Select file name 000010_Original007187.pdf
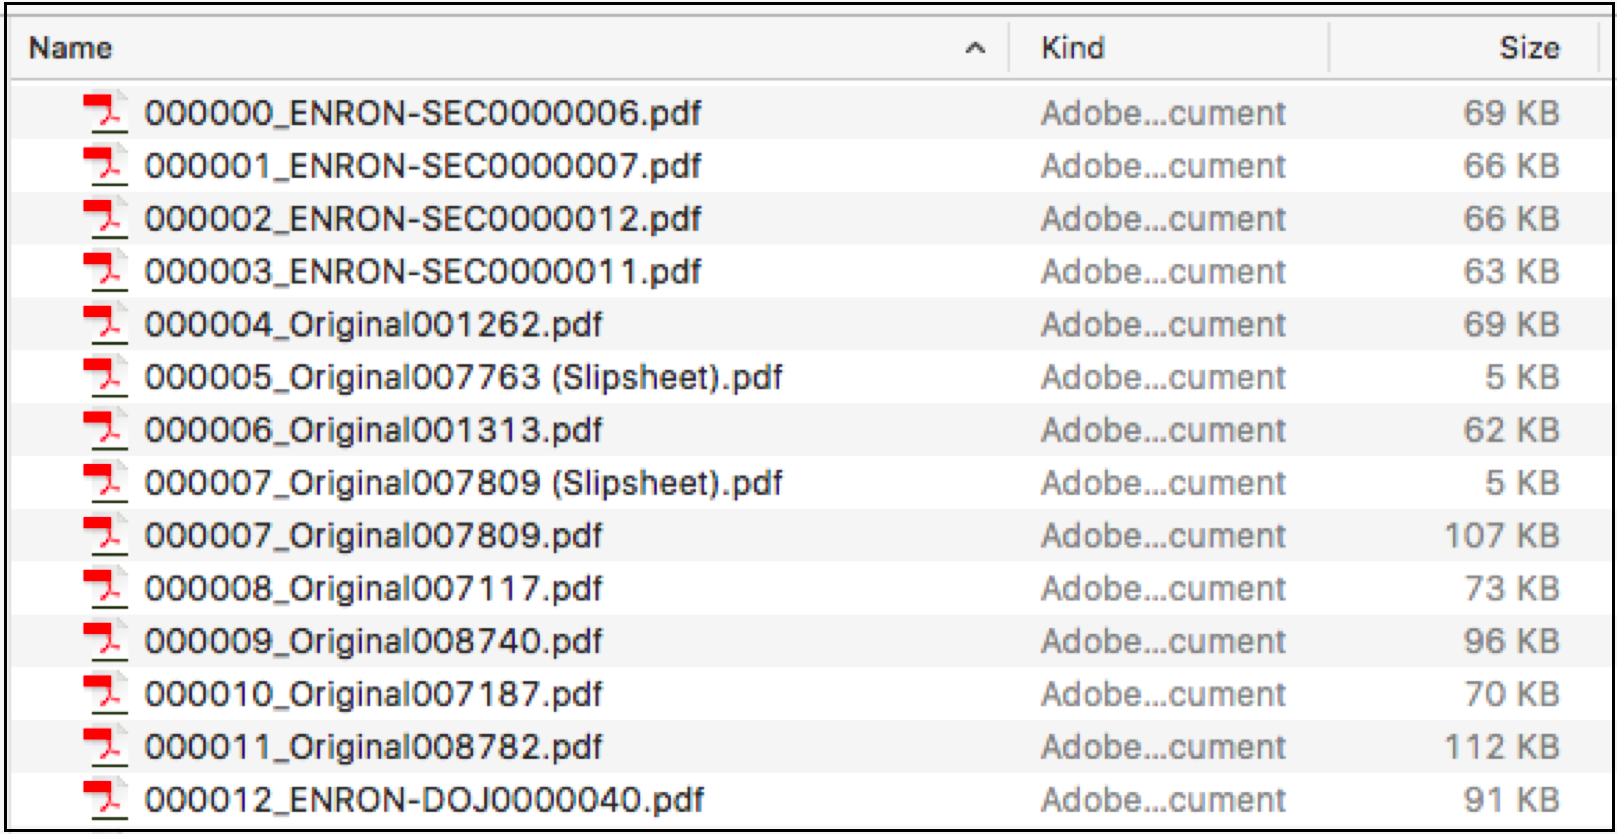The height and width of the screenshot is (834, 1617). tap(374, 695)
